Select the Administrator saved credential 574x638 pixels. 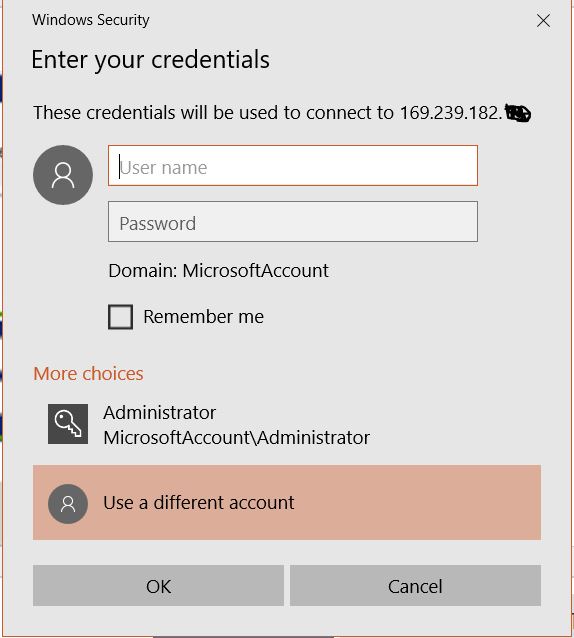(x=287, y=424)
